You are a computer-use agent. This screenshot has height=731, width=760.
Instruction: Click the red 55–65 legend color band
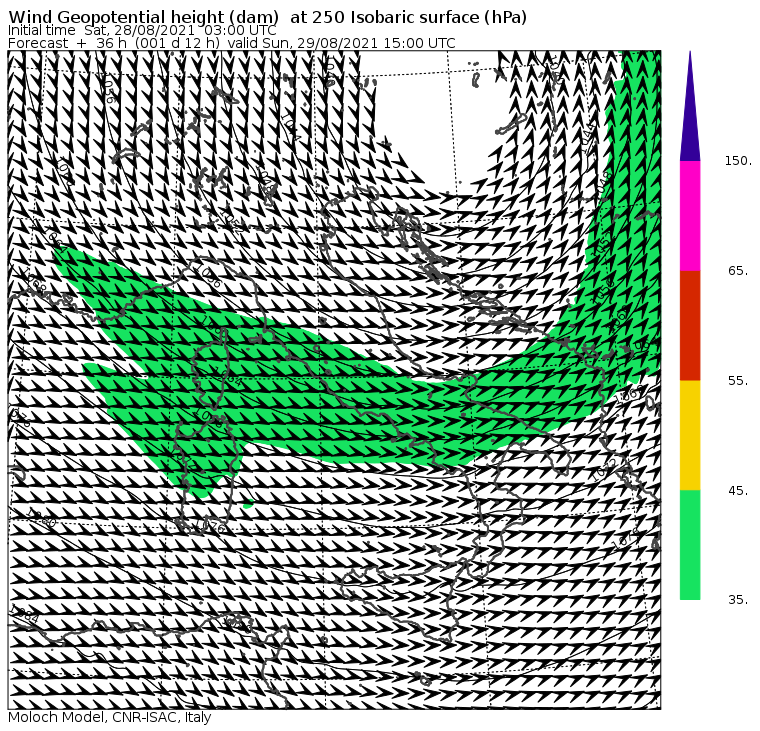690,325
